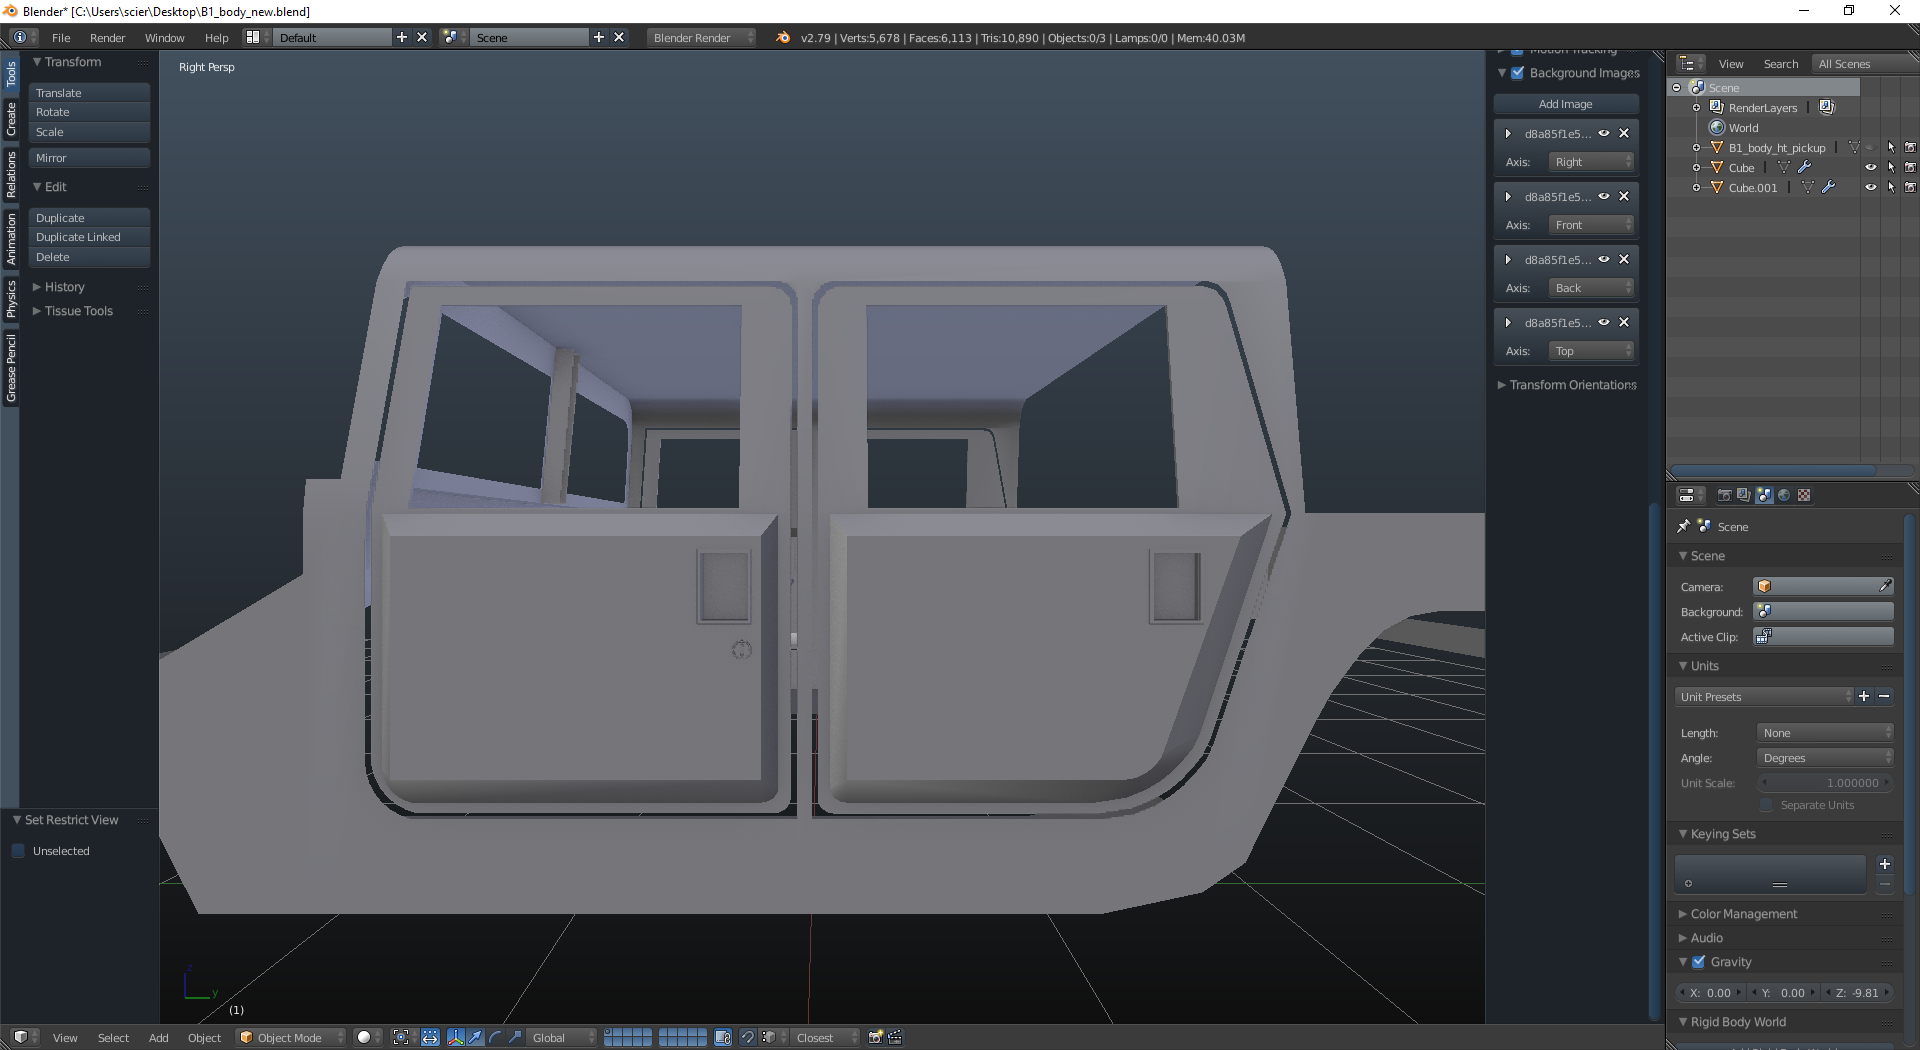This screenshot has width=1920, height=1050.
Task: Toggle selectability of Cube.001 arrow icon
Action: click(1891, 187)
